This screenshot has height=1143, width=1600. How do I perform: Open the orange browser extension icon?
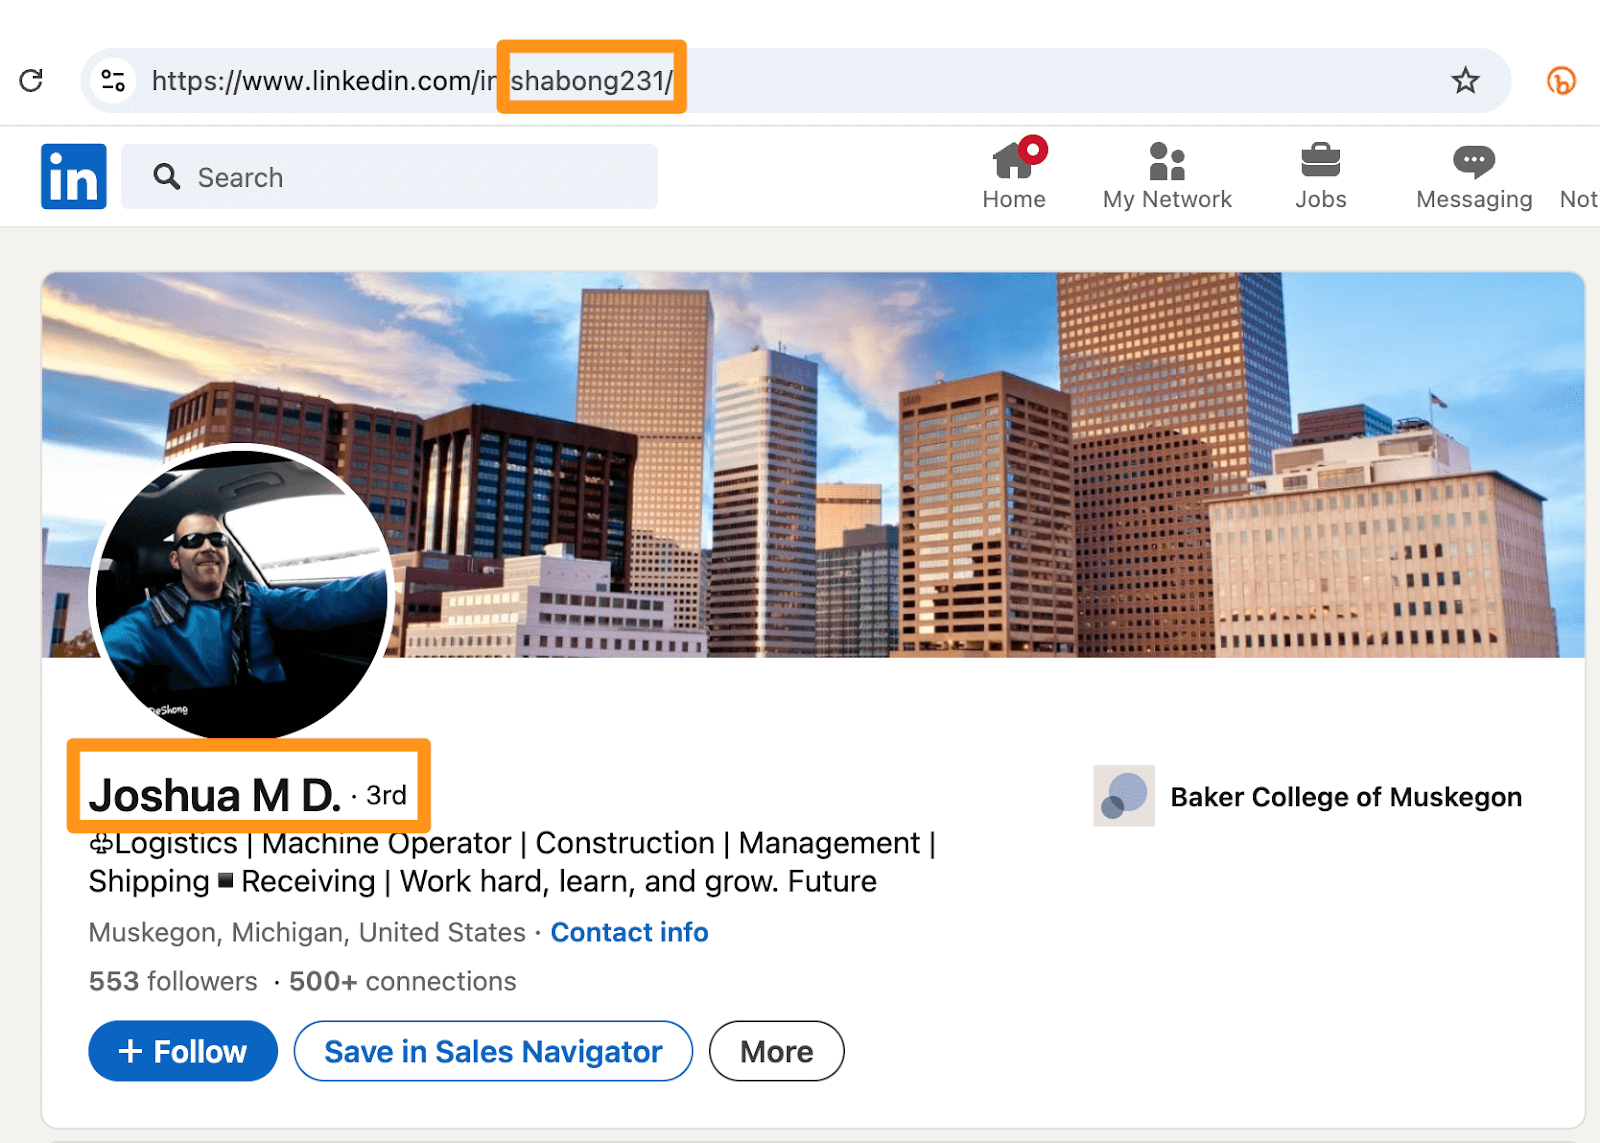tap(1560, 80)
